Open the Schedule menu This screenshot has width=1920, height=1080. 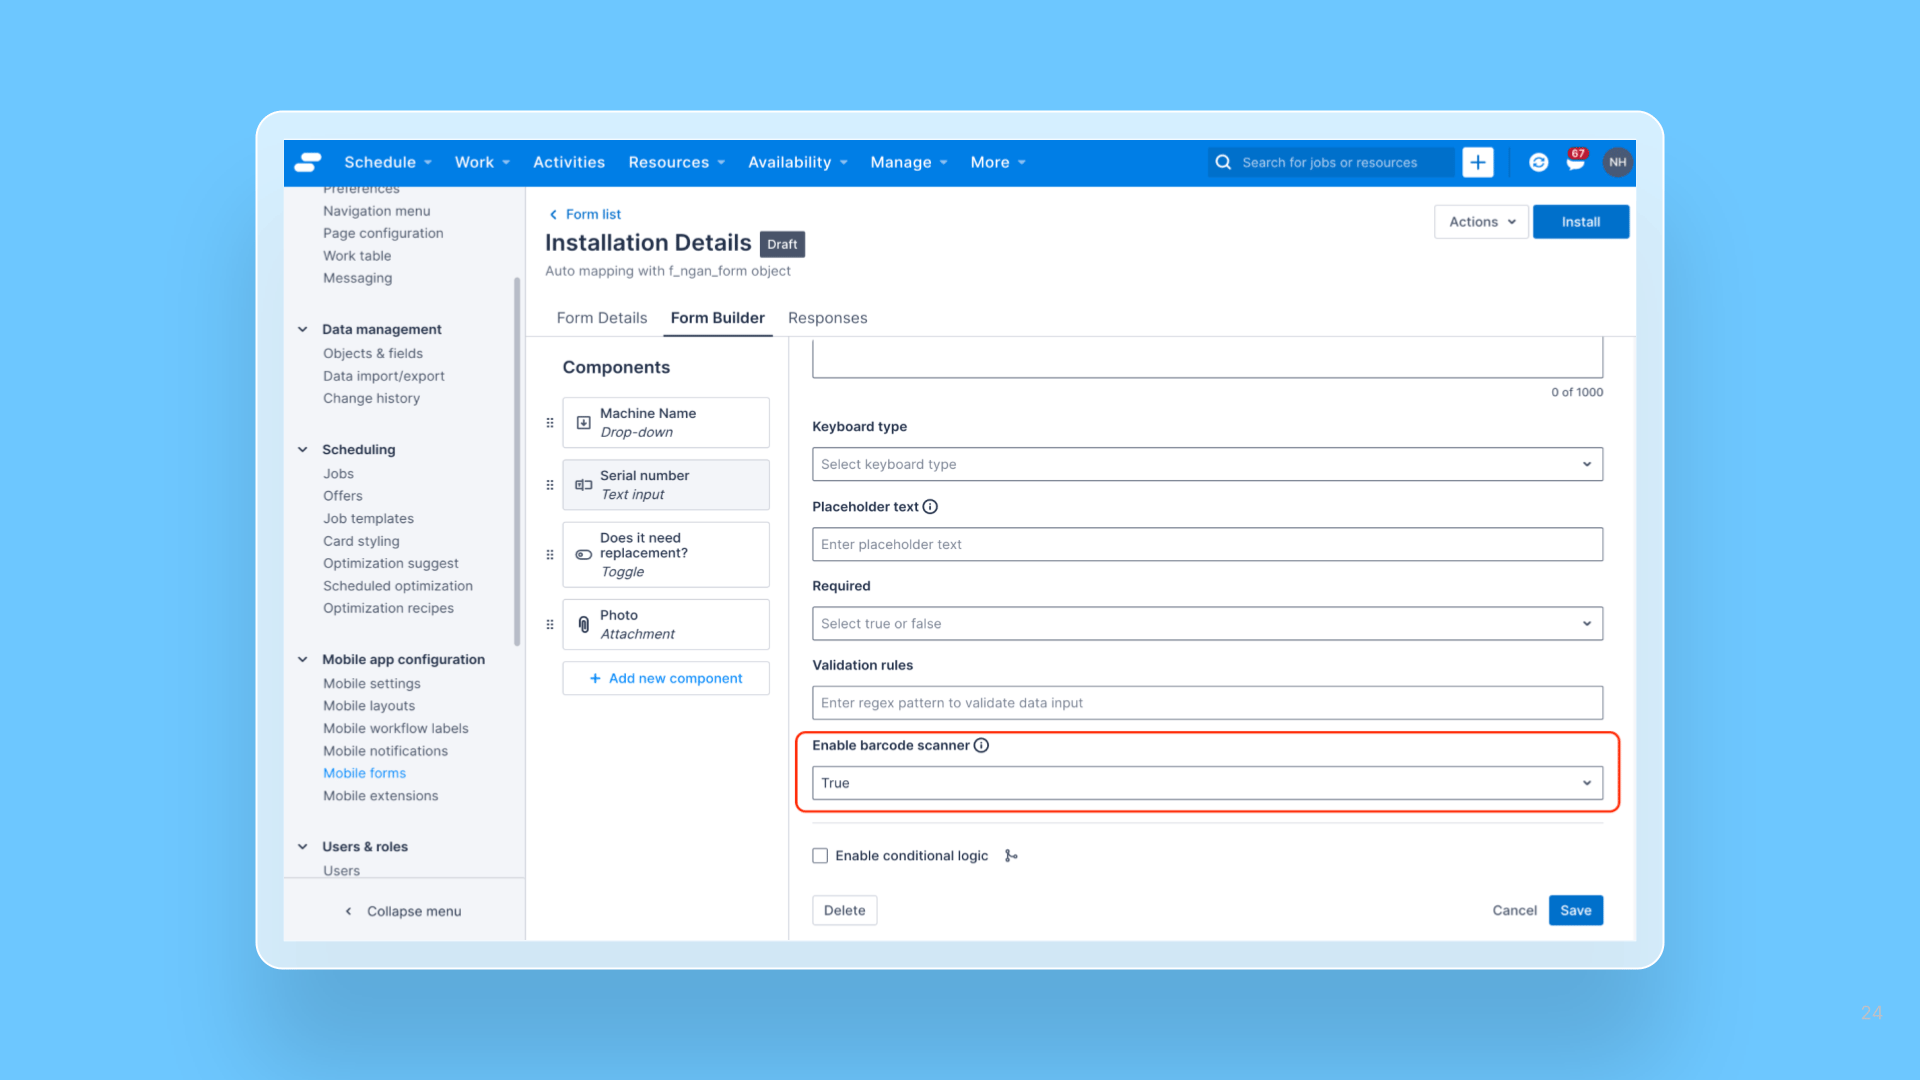point(388,162)
